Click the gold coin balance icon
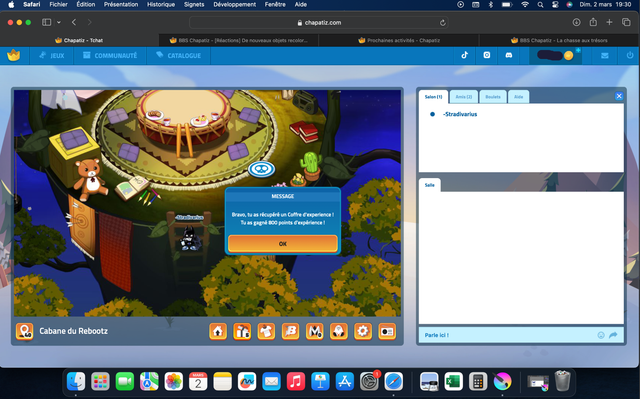The image size is (640, 399). click(569, 55)
